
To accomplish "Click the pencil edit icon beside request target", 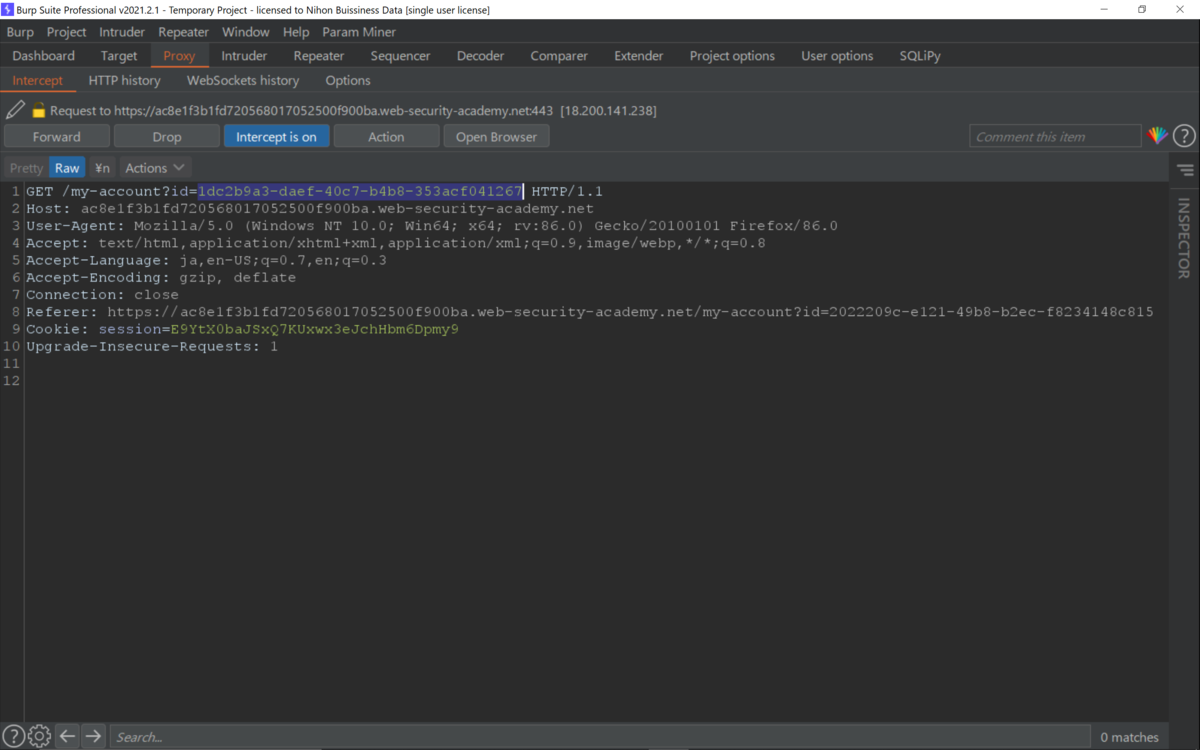I will 15,110.
